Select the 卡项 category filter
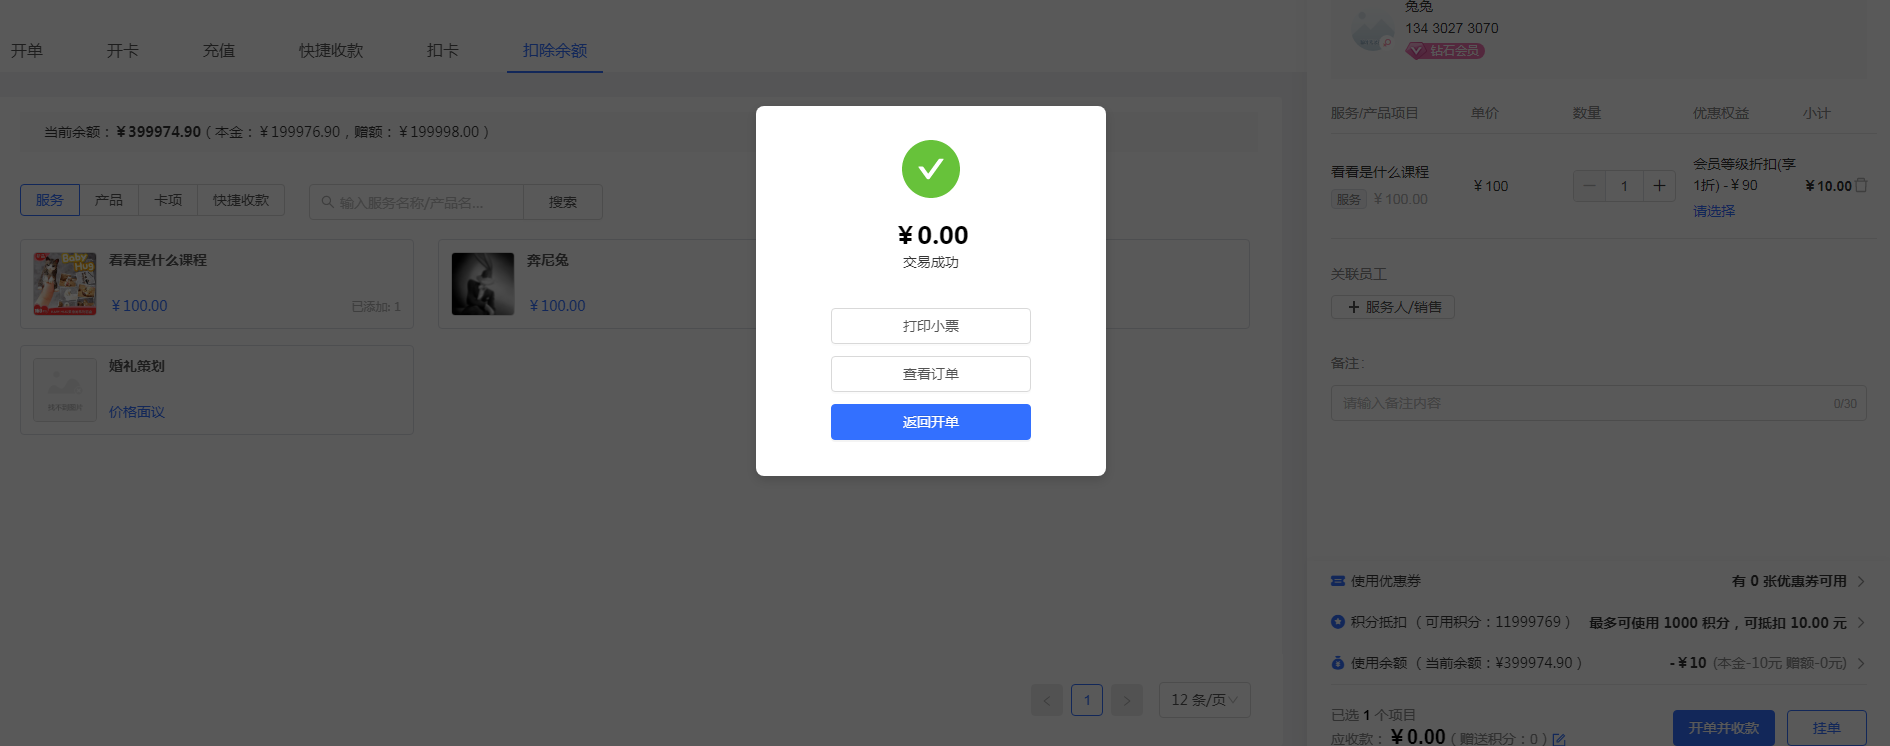Image resolution: width=1890 pixels, height=746 pixels. tap(168, 200)
